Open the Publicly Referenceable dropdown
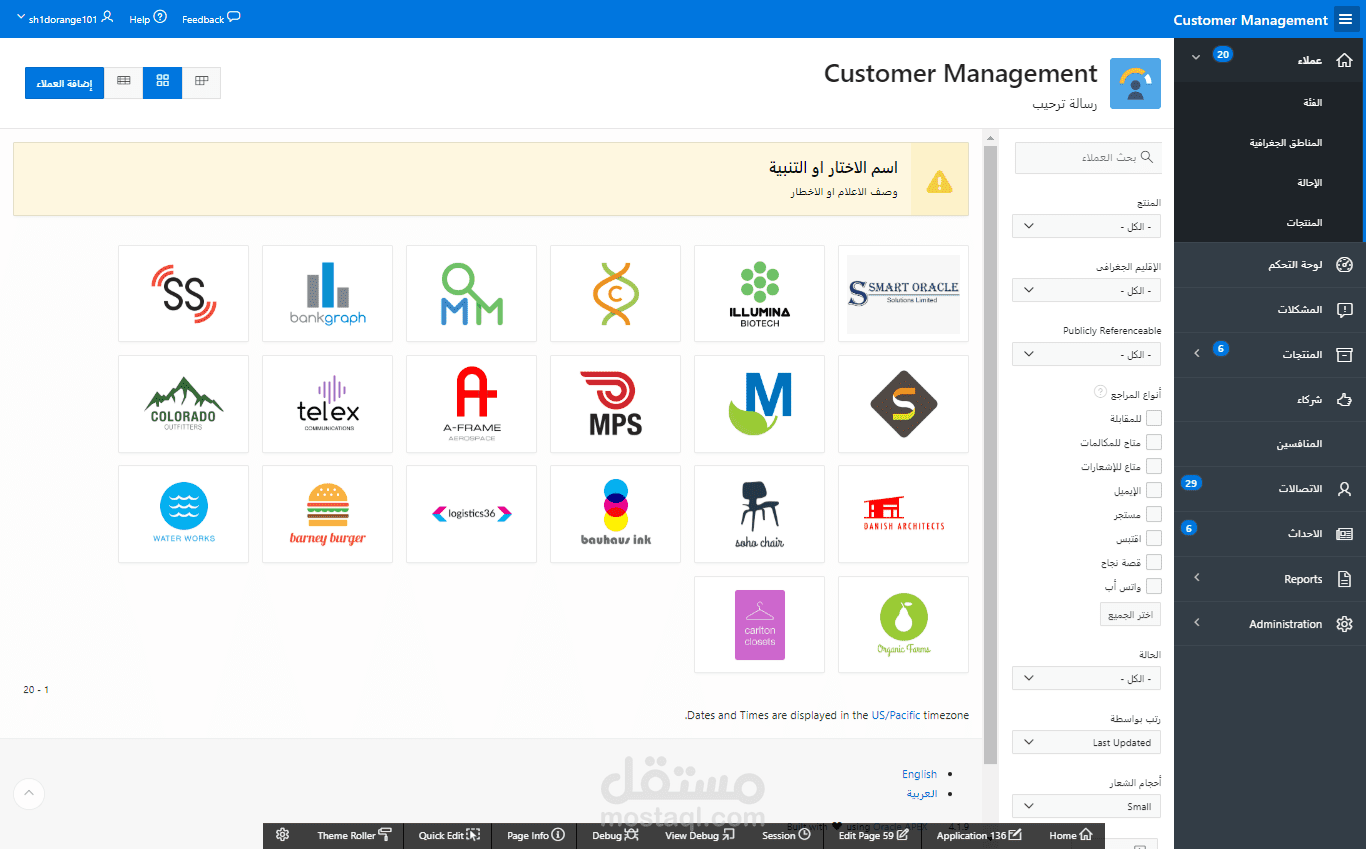Viewport: 1366px width, 849px height. 1086,354
